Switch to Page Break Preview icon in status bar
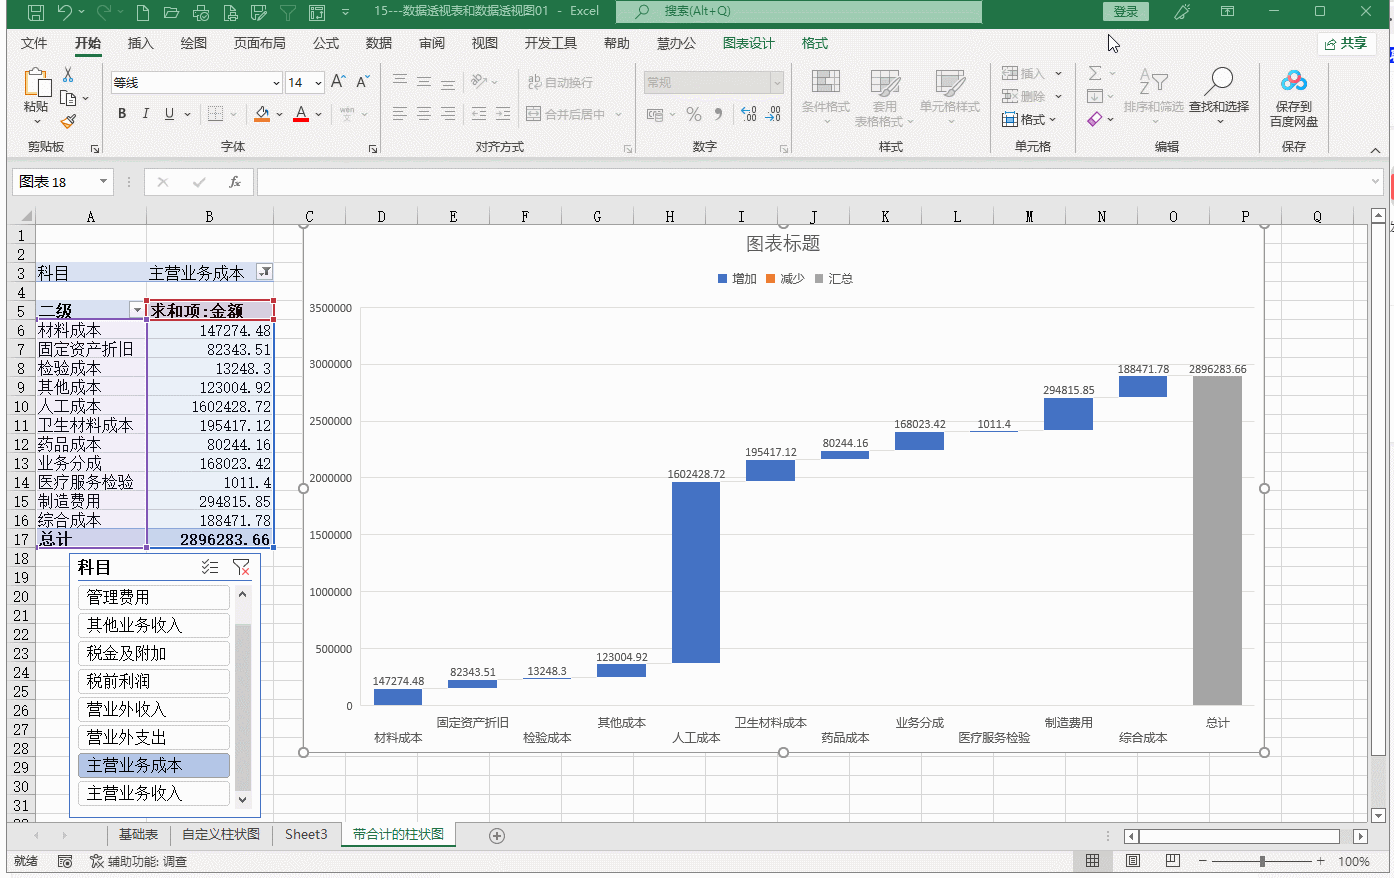The image size is (1394, 878). (1173, 861)
